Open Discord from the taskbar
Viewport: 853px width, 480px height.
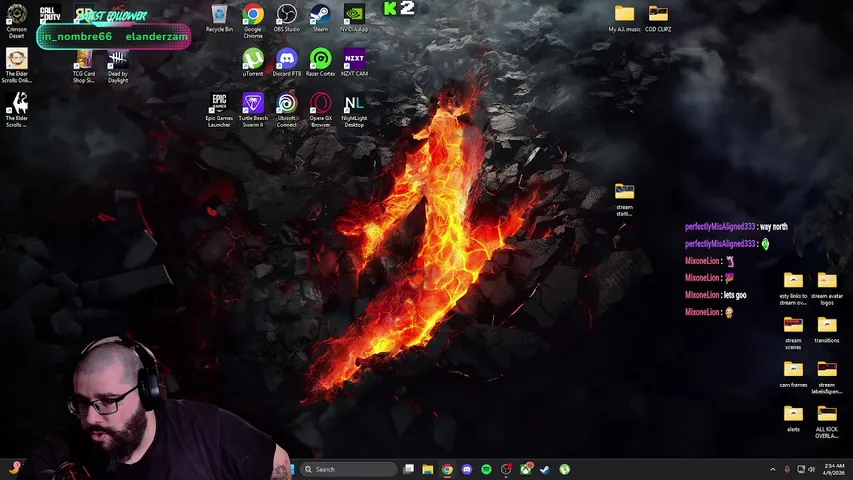tap(467, 469)
